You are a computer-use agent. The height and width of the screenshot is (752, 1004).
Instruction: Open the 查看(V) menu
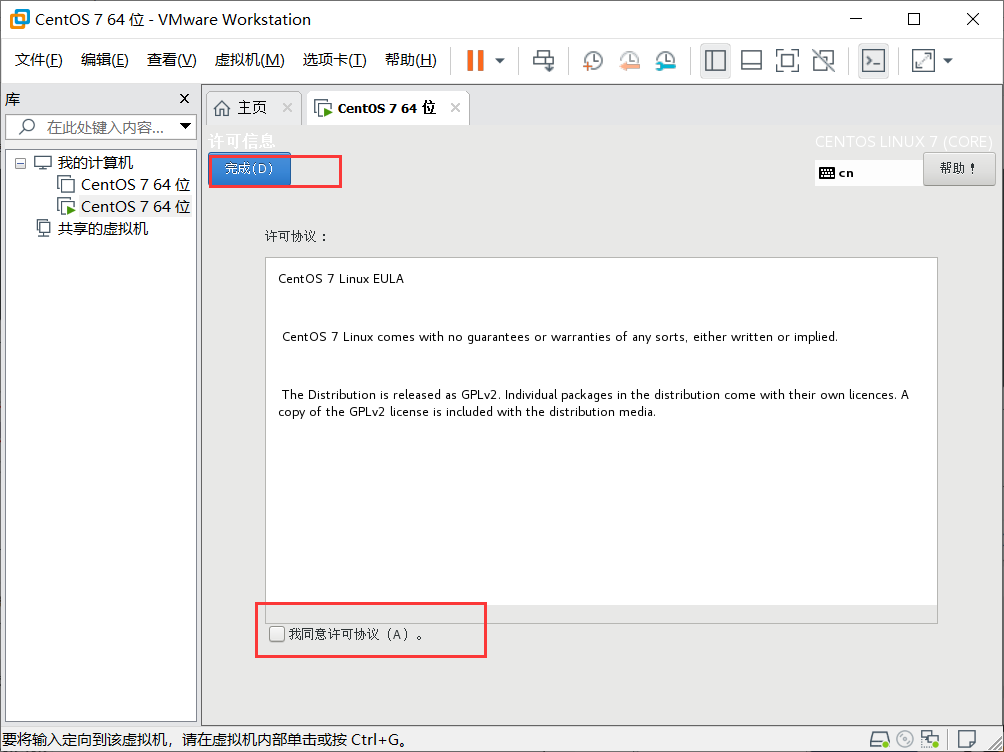[x=172, y=60]
